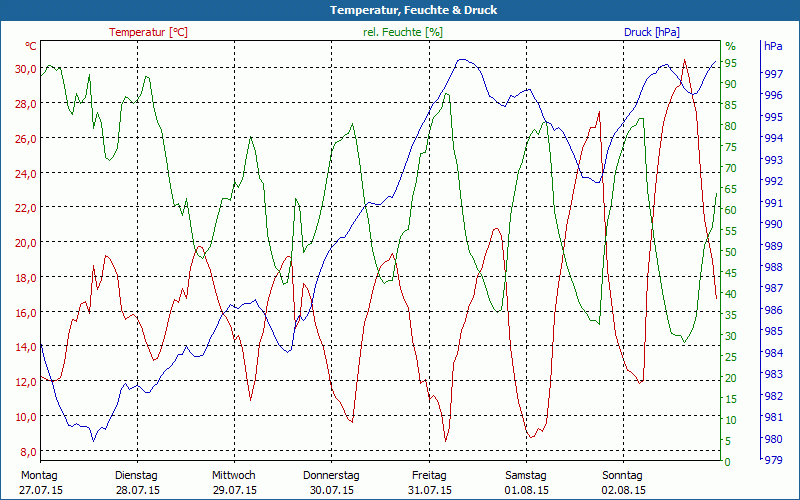The height and width of the screenshot is (500, 800).
Task: Select the 'Mittwoch' day label
Action: click(234, 476)
